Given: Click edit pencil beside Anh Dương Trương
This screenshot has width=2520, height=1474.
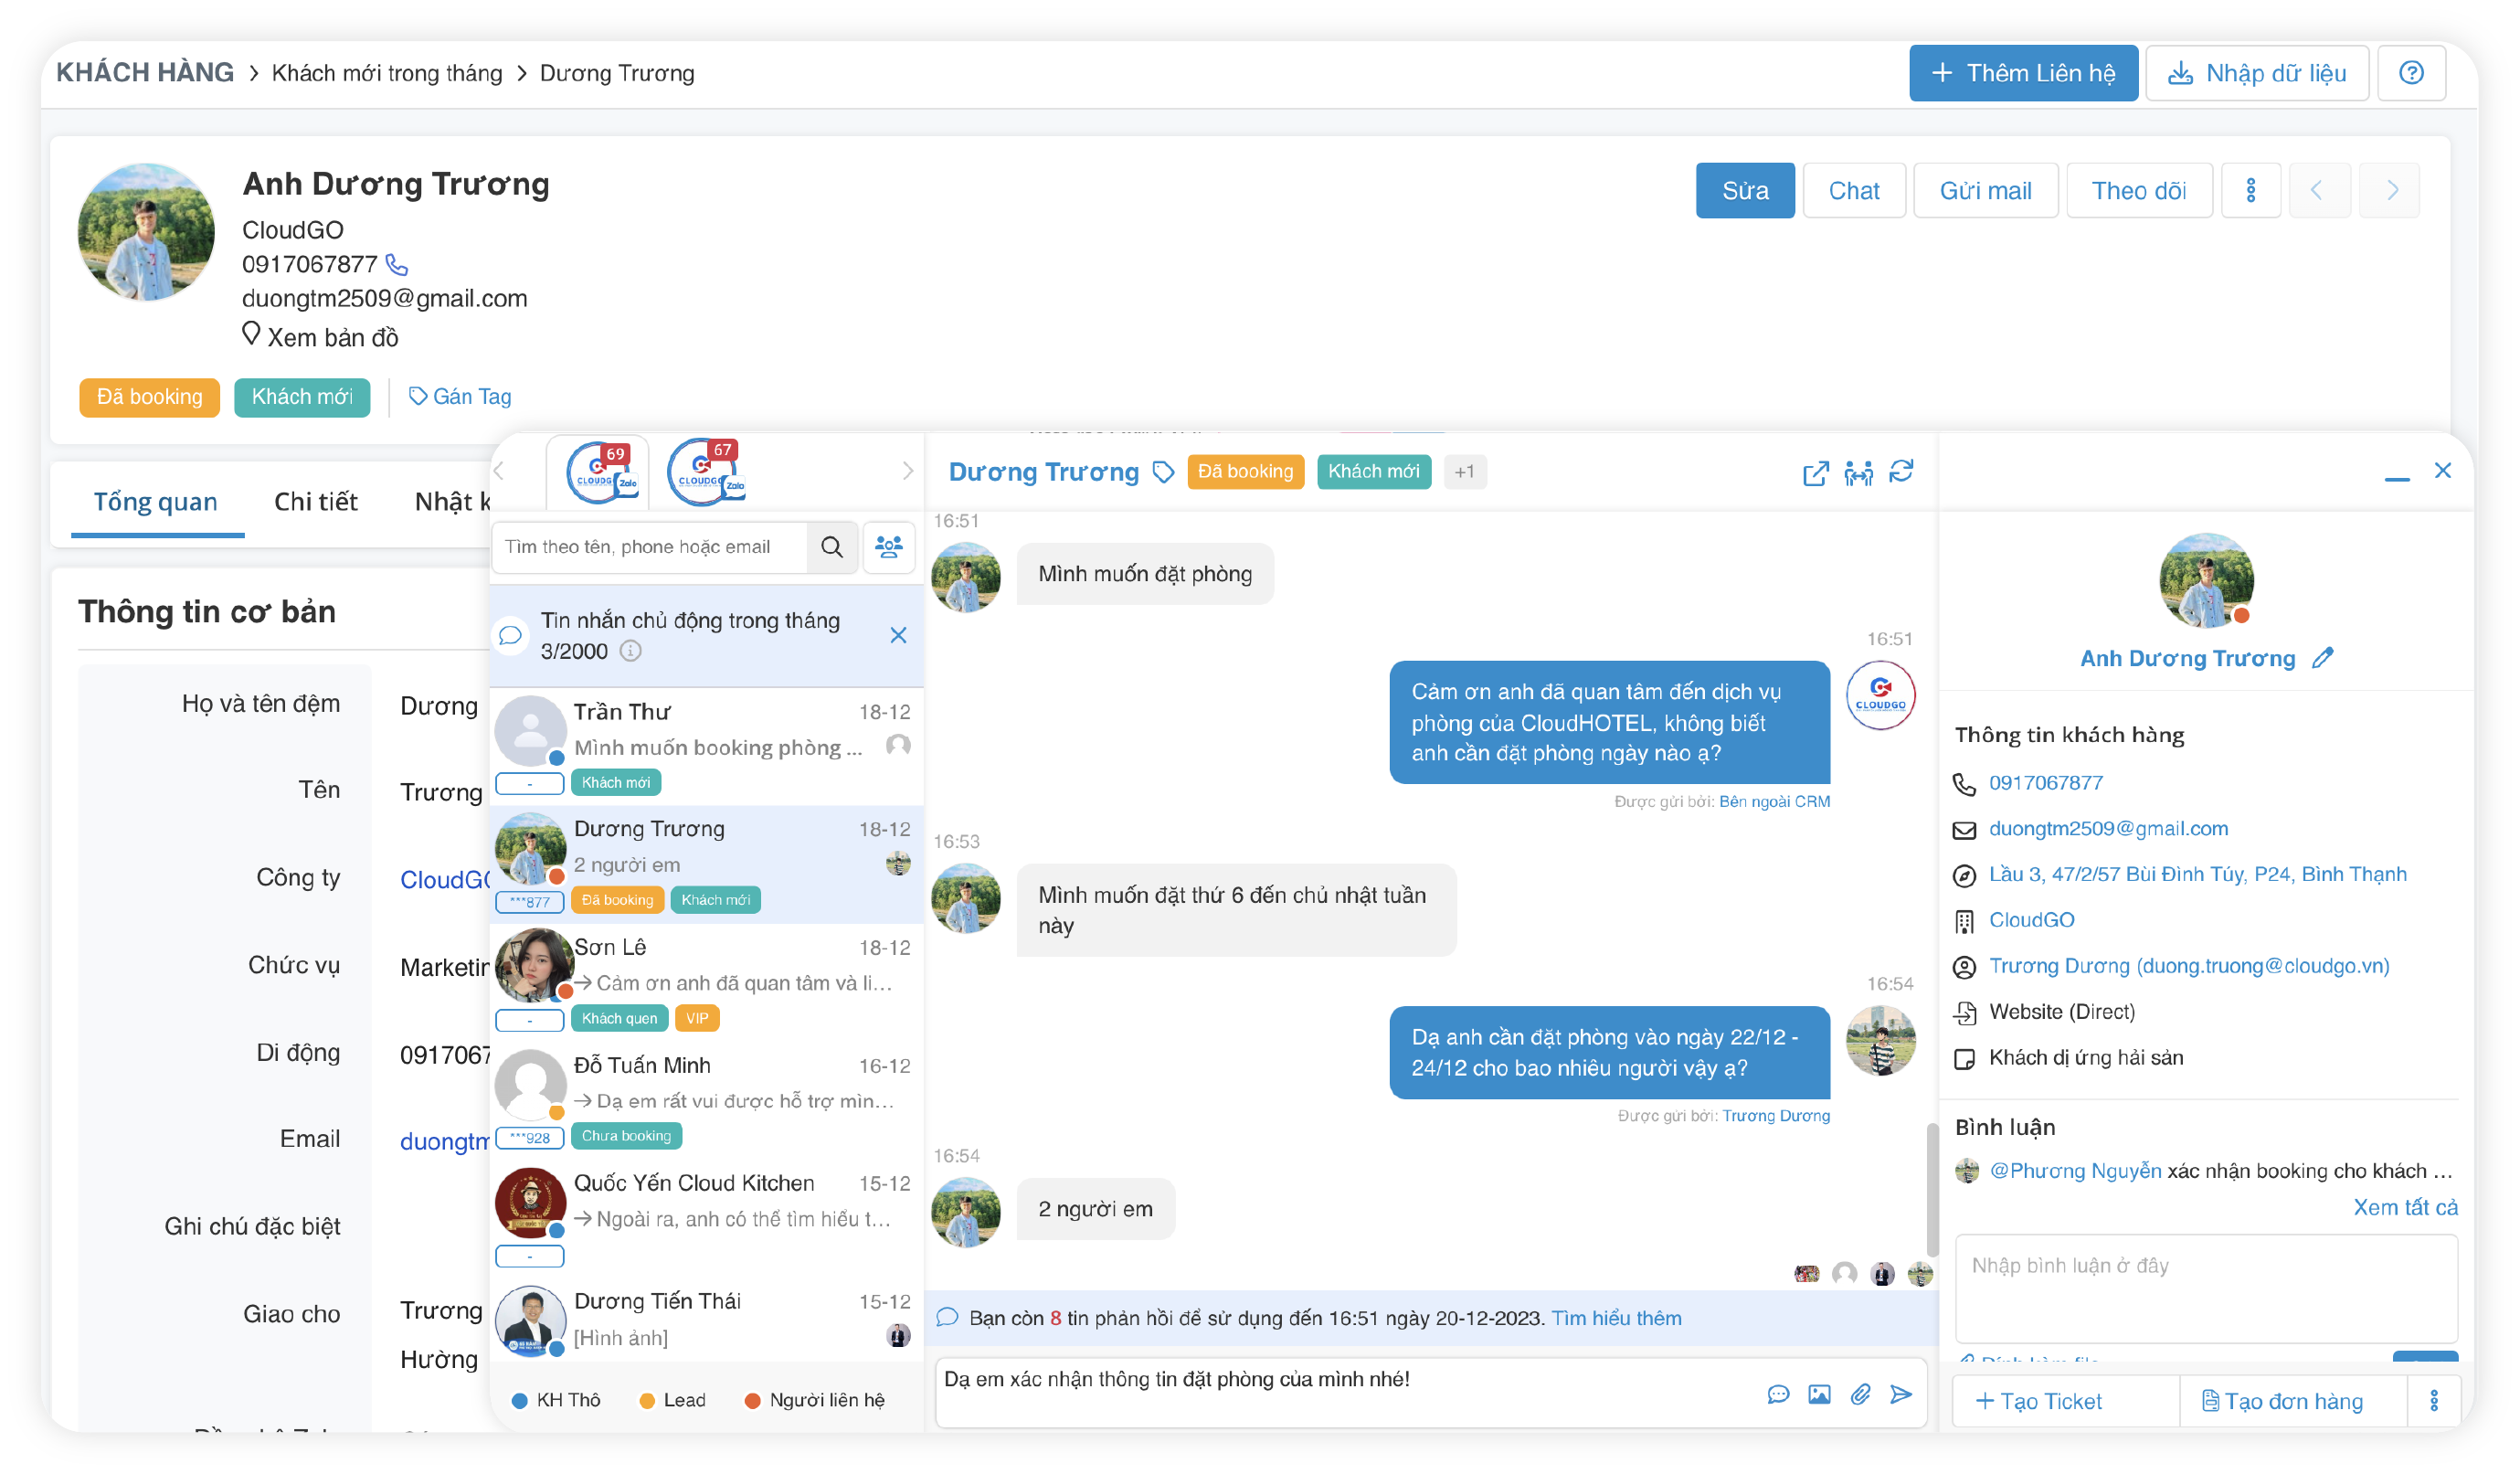Looking at the screenshot, I should 2322,658.
